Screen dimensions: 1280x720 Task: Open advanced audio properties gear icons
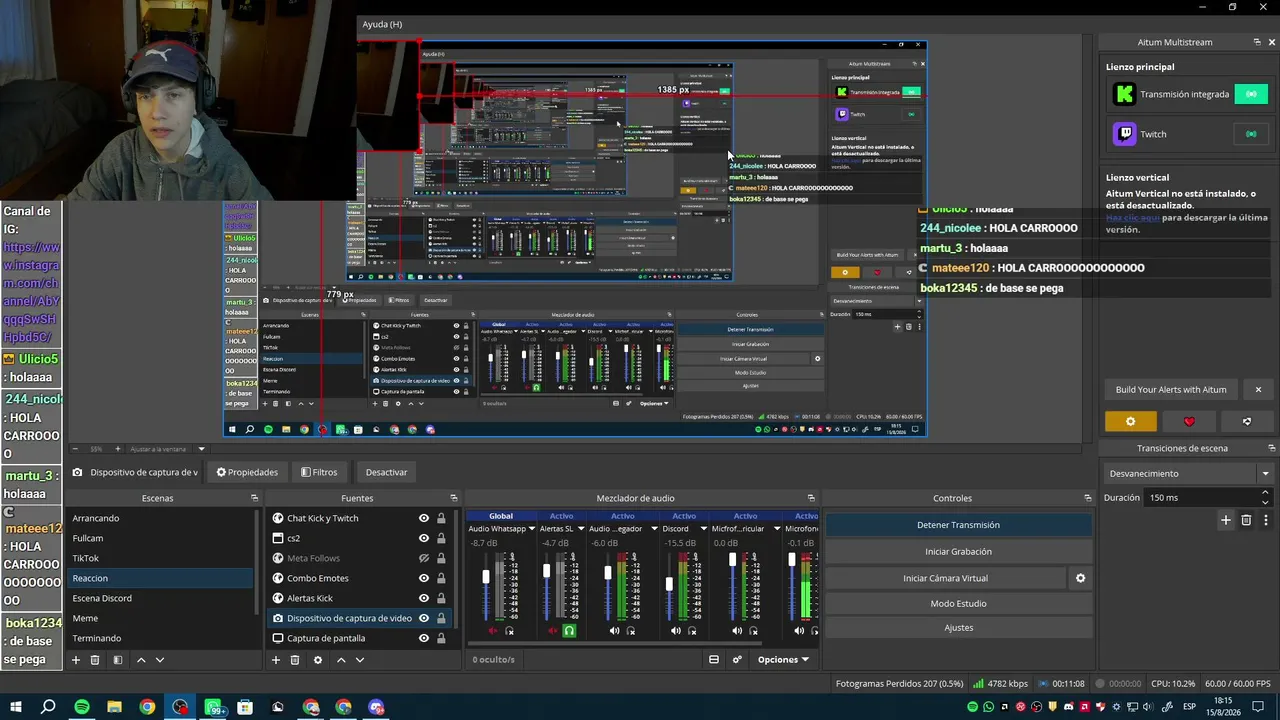coord(737,660)
